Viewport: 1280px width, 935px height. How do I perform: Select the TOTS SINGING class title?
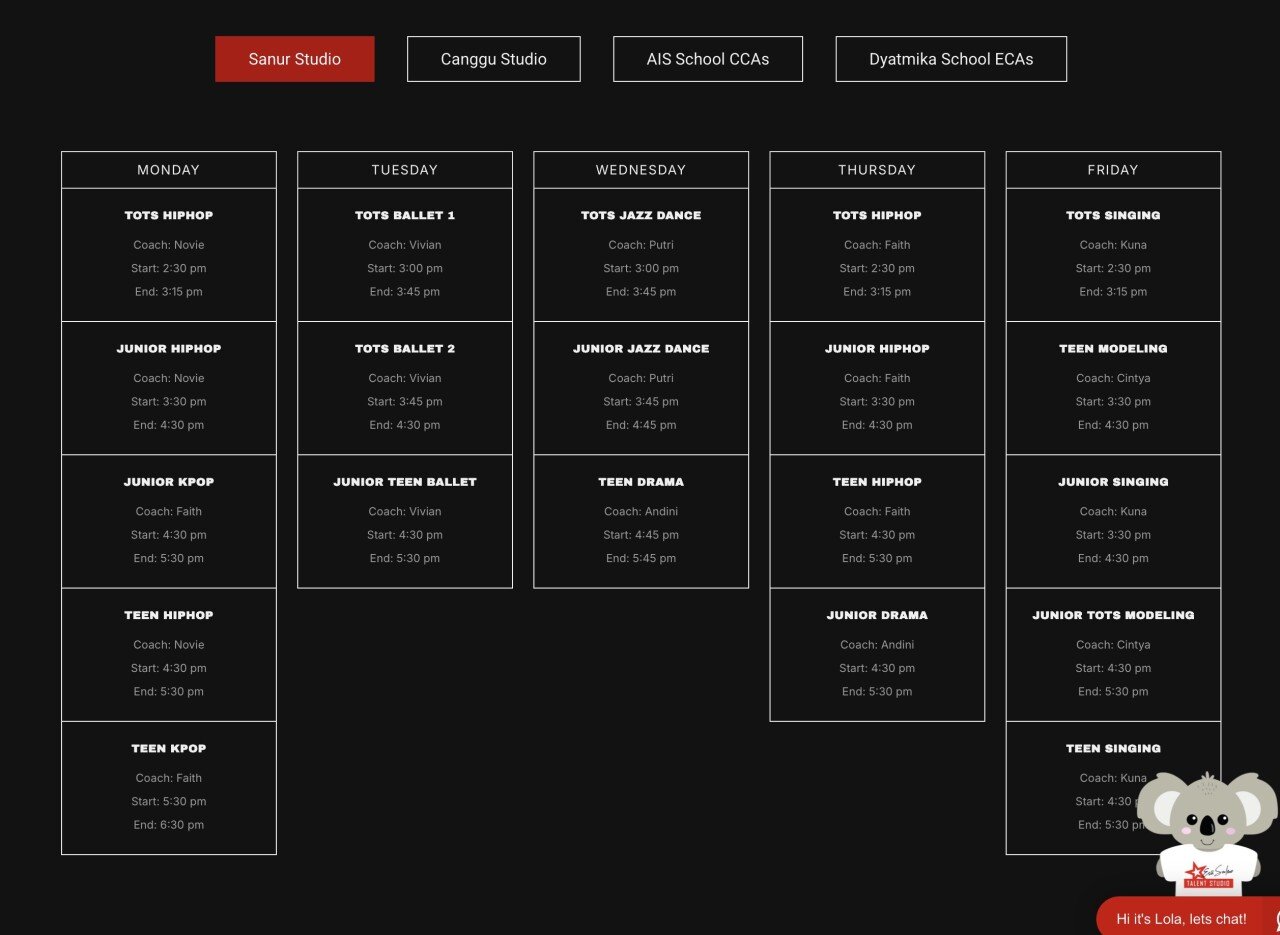point(1113,215)
